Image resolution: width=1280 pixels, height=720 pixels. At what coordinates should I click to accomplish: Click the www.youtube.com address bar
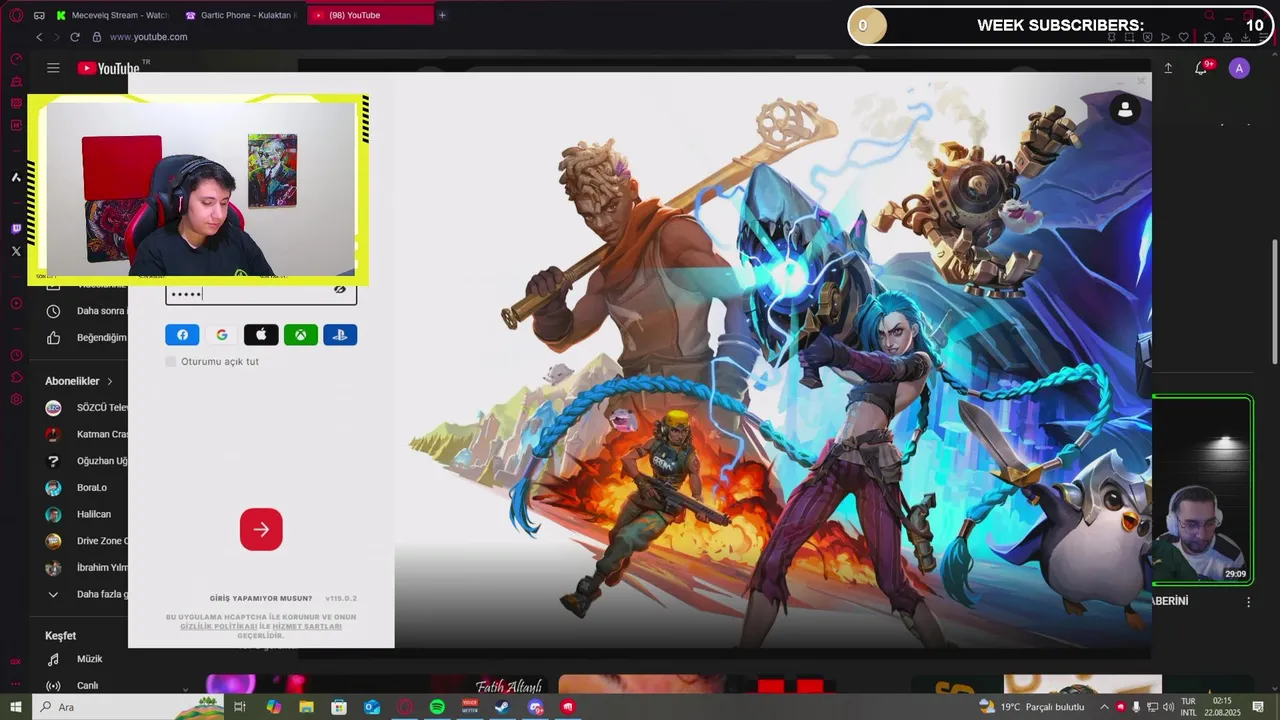[148, 37]
